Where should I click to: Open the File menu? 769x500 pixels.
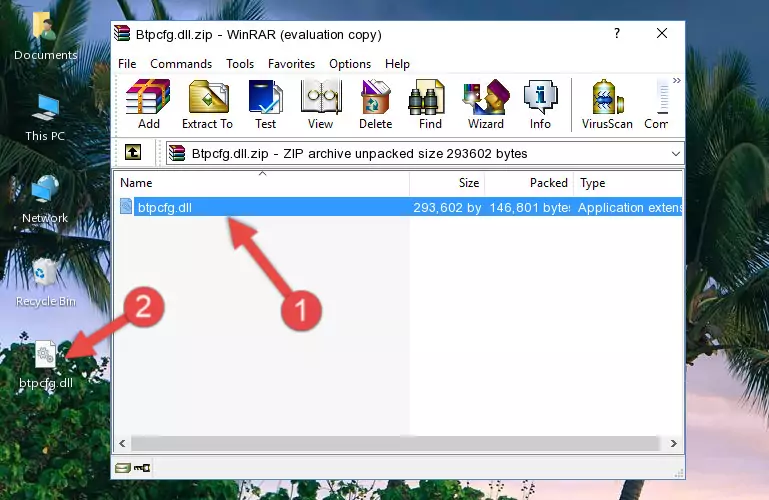pos(127,64)
